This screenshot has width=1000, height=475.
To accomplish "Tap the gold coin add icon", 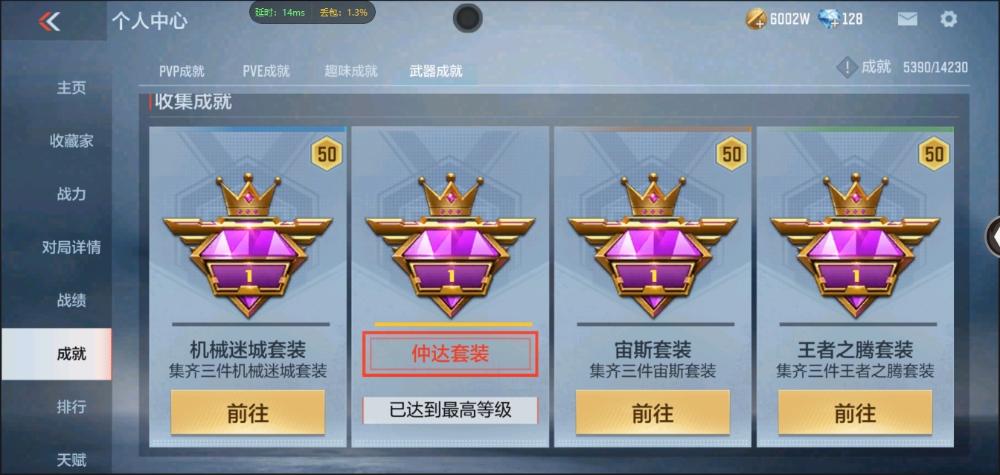I will point(756,19).
